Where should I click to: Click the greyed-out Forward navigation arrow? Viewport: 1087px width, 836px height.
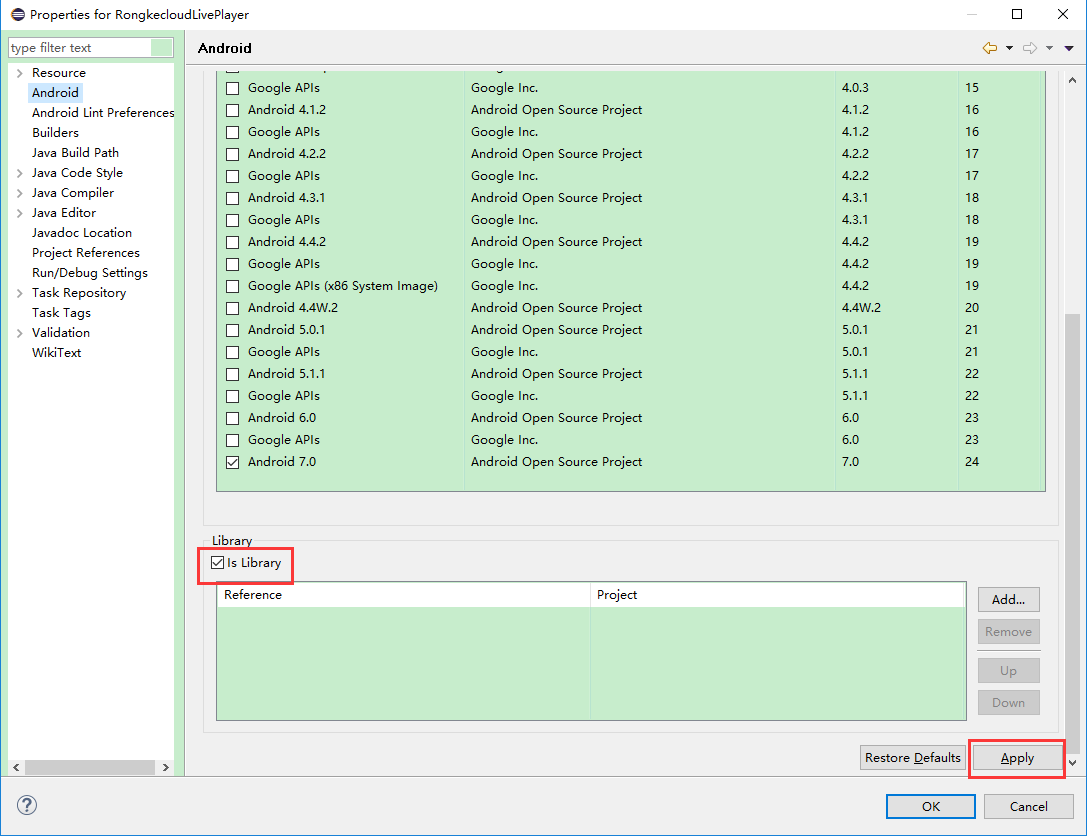[x=1030, y=48]
